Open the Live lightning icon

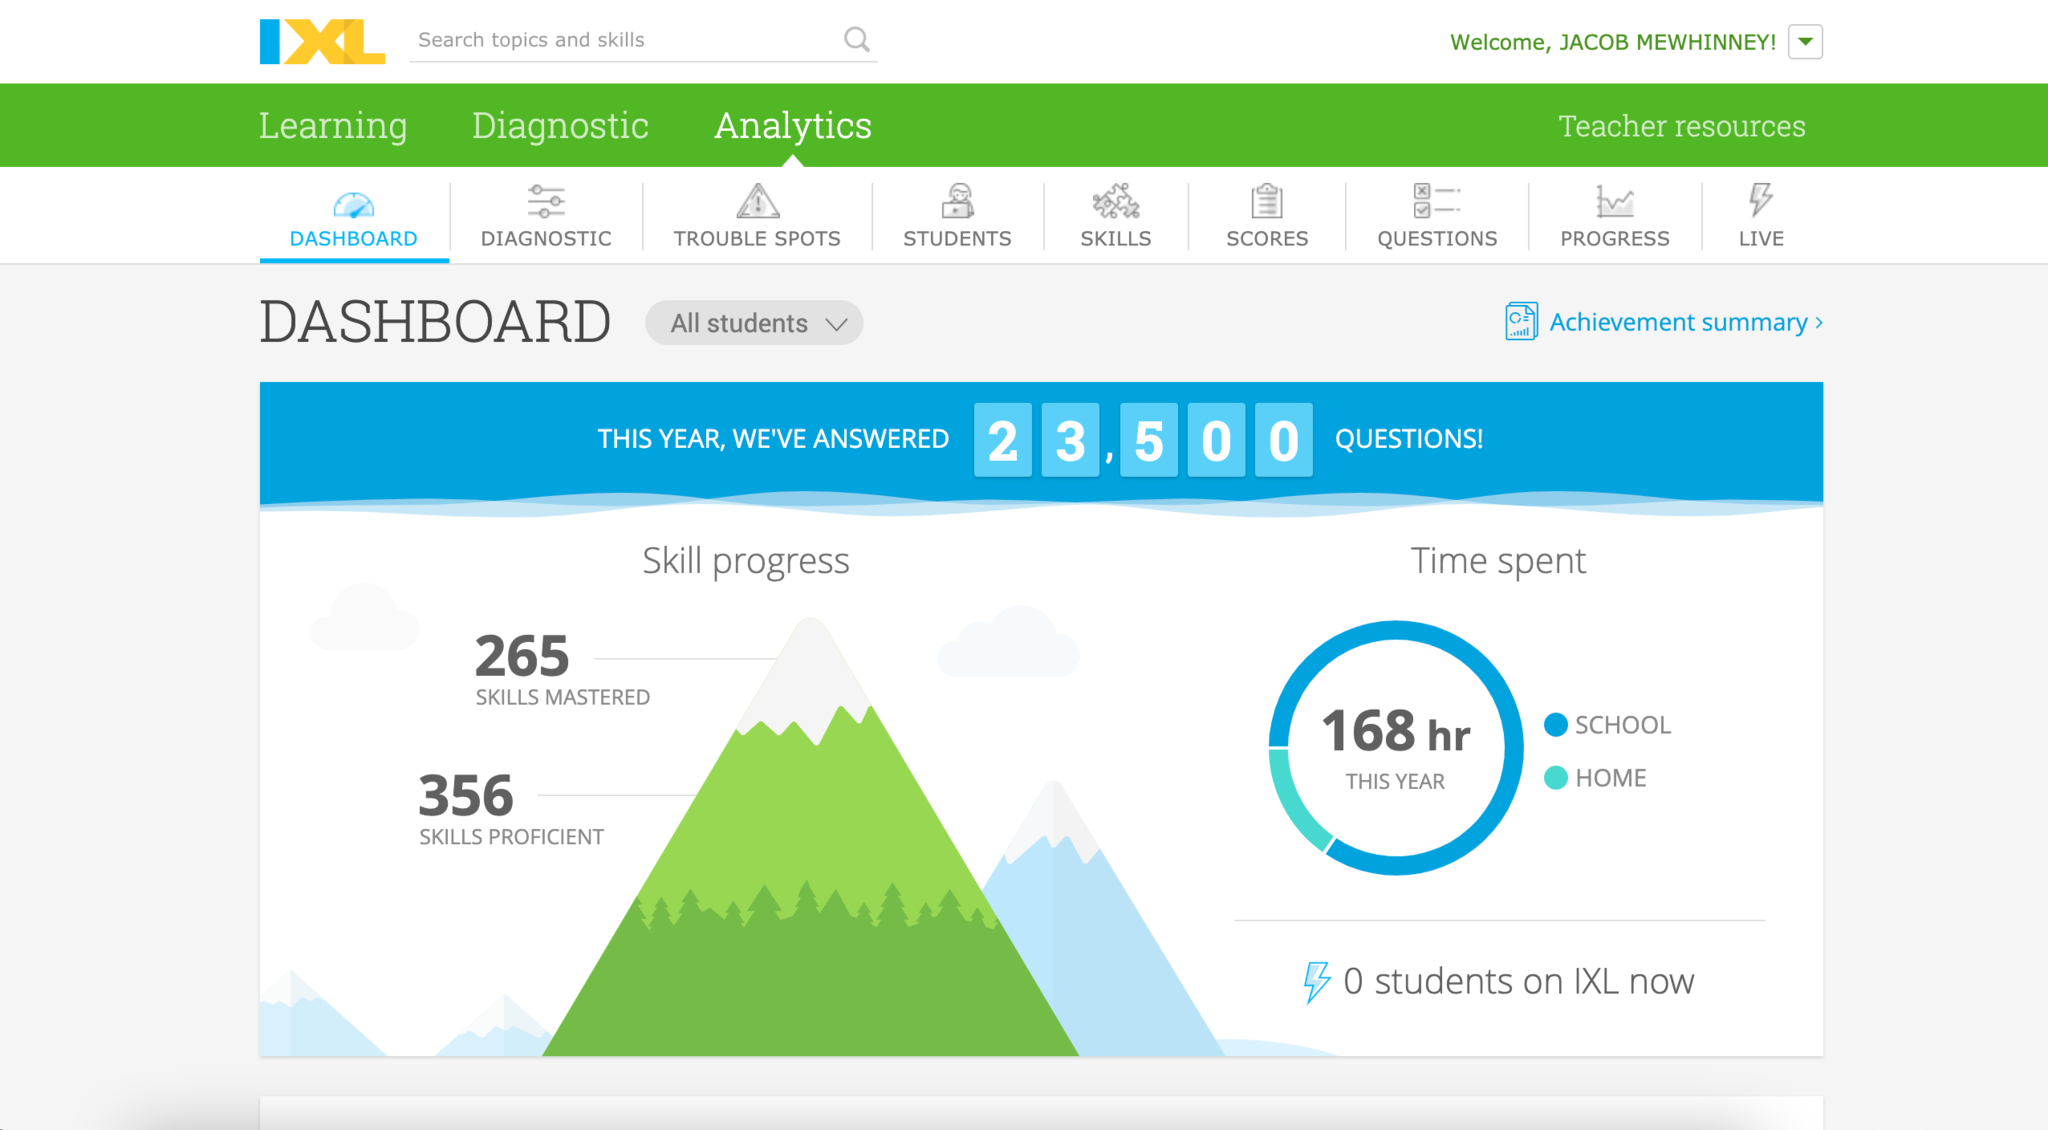point(1760,200)
